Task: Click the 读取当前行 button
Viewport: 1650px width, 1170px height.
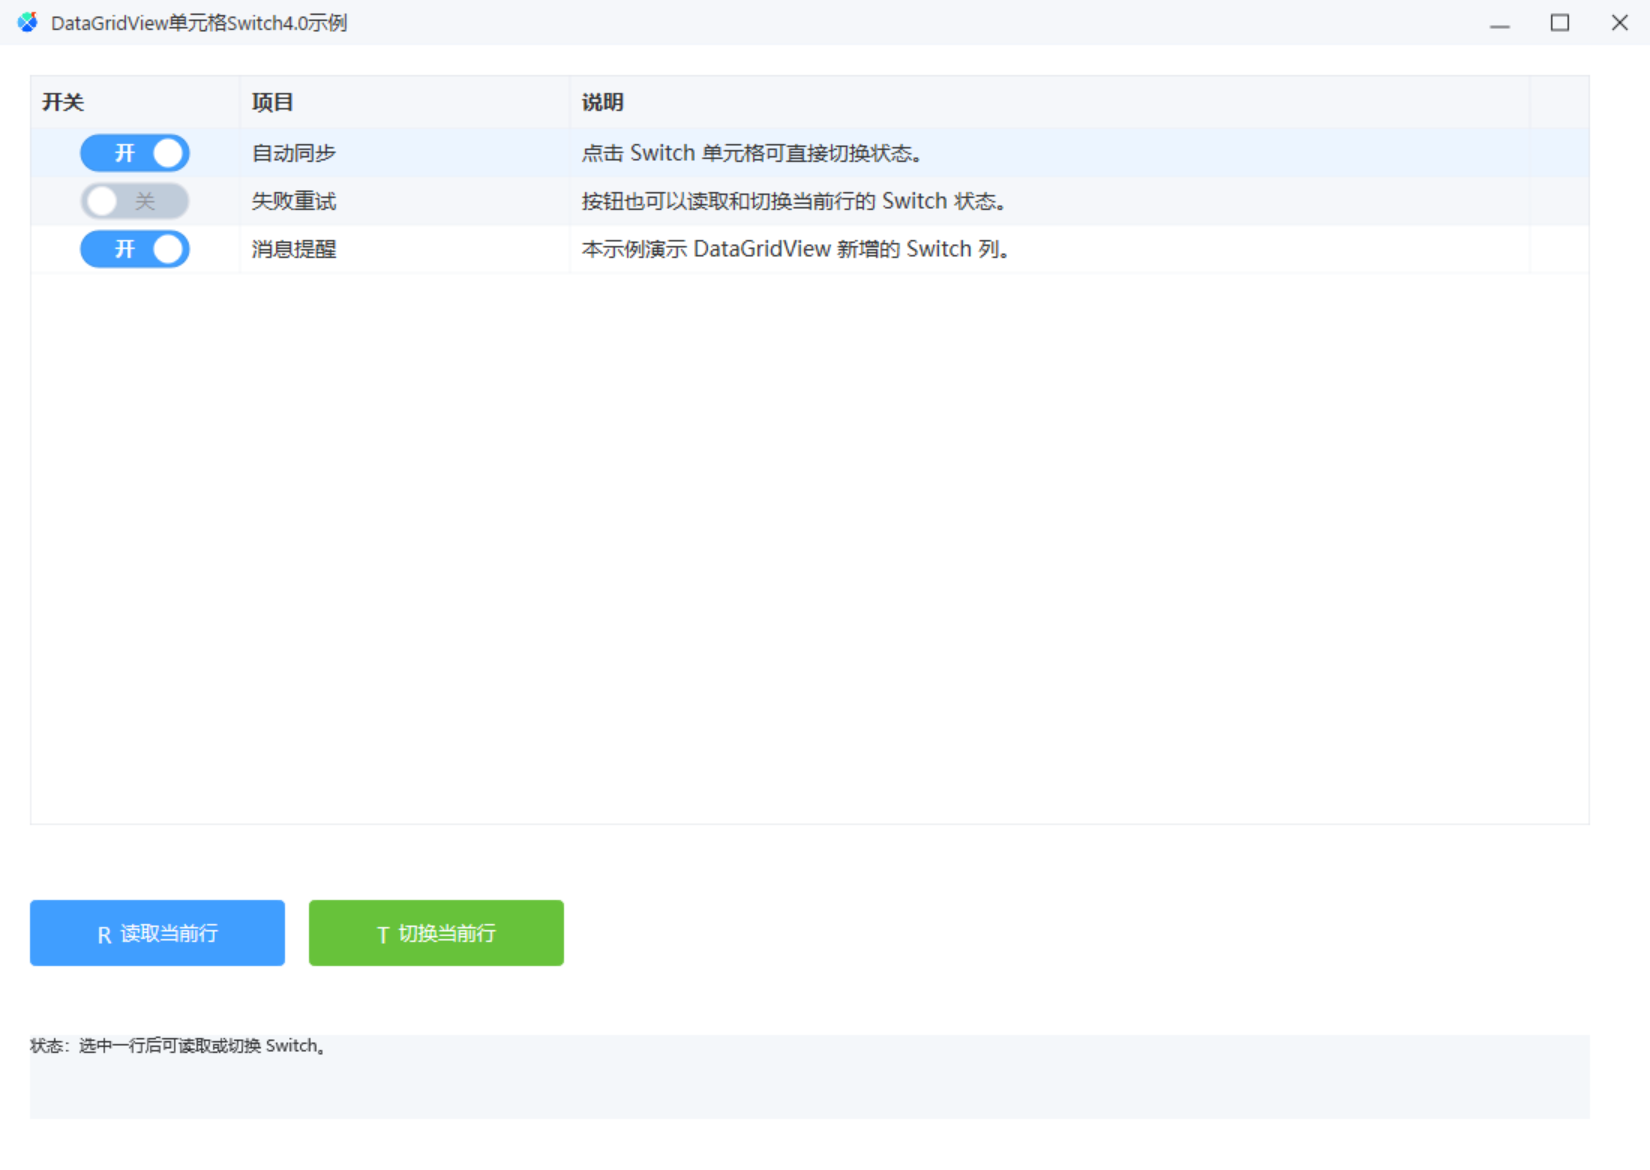Action: coord(157,933)
